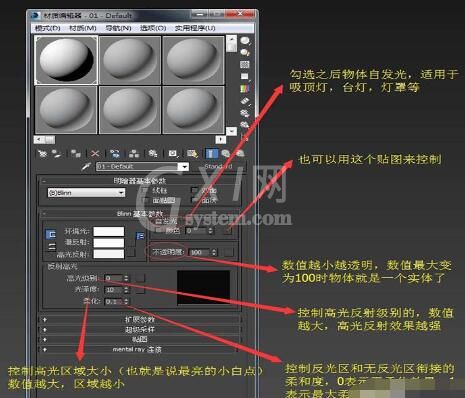Viewport: 465px width, 398px height.
Task: Click the rainbow Video Color Check icon
Action: pyautogui.click(x=245, y=89)
